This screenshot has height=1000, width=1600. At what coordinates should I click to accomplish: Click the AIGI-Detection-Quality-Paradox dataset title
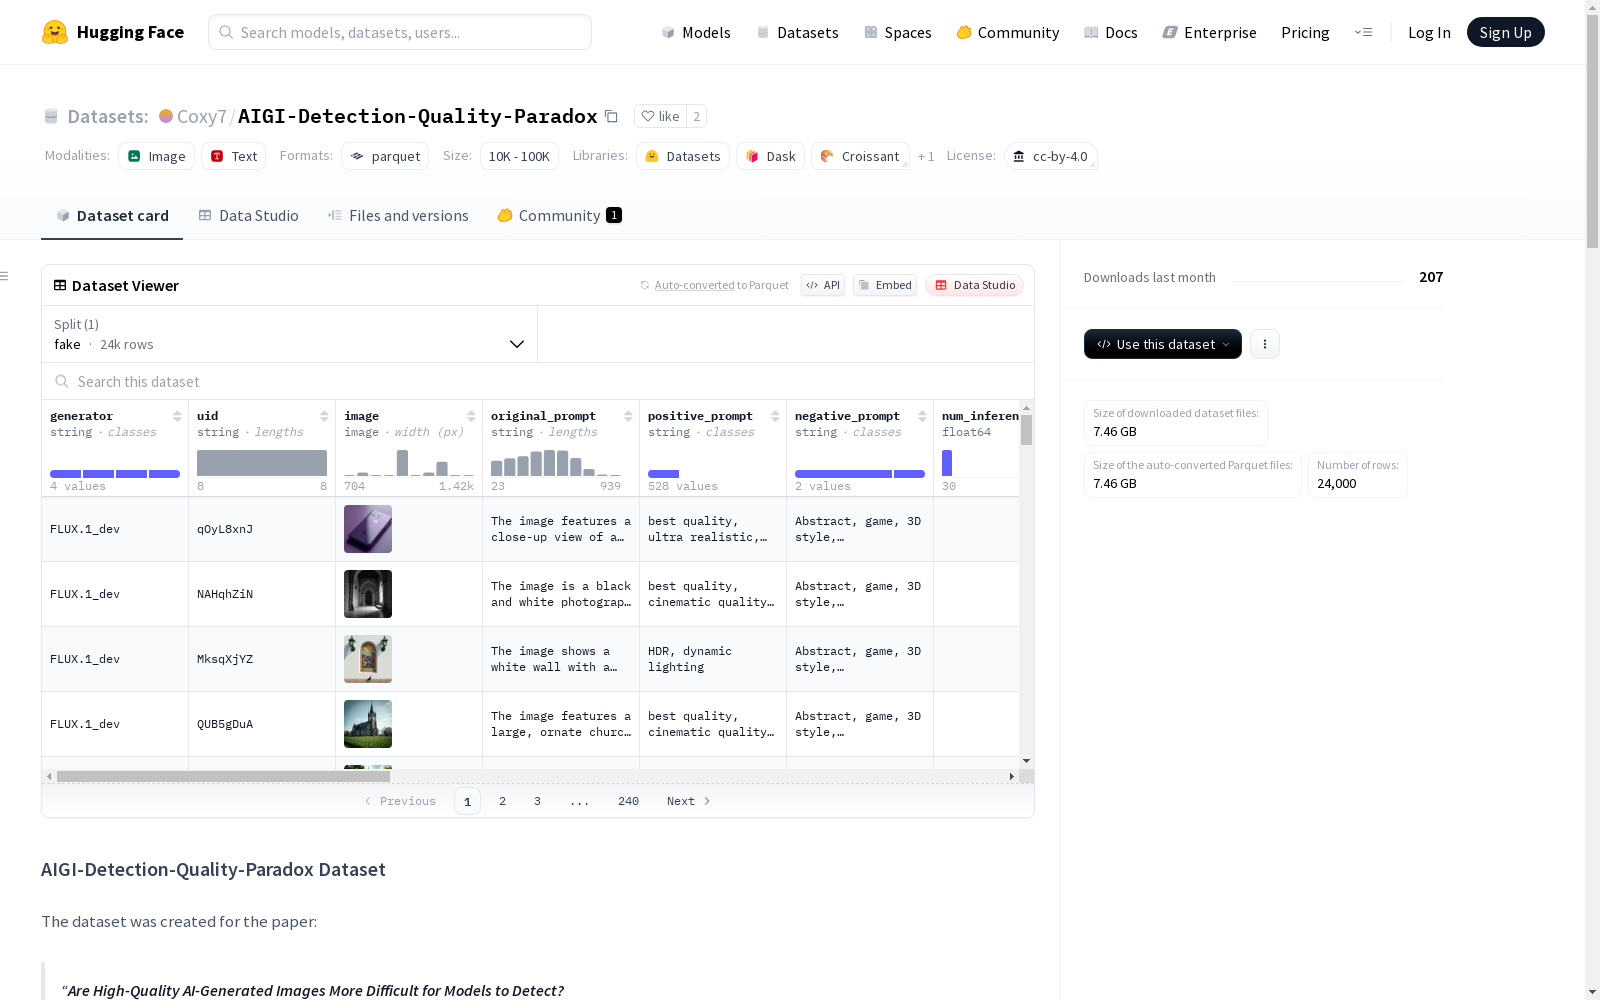(x=418, y=116)
